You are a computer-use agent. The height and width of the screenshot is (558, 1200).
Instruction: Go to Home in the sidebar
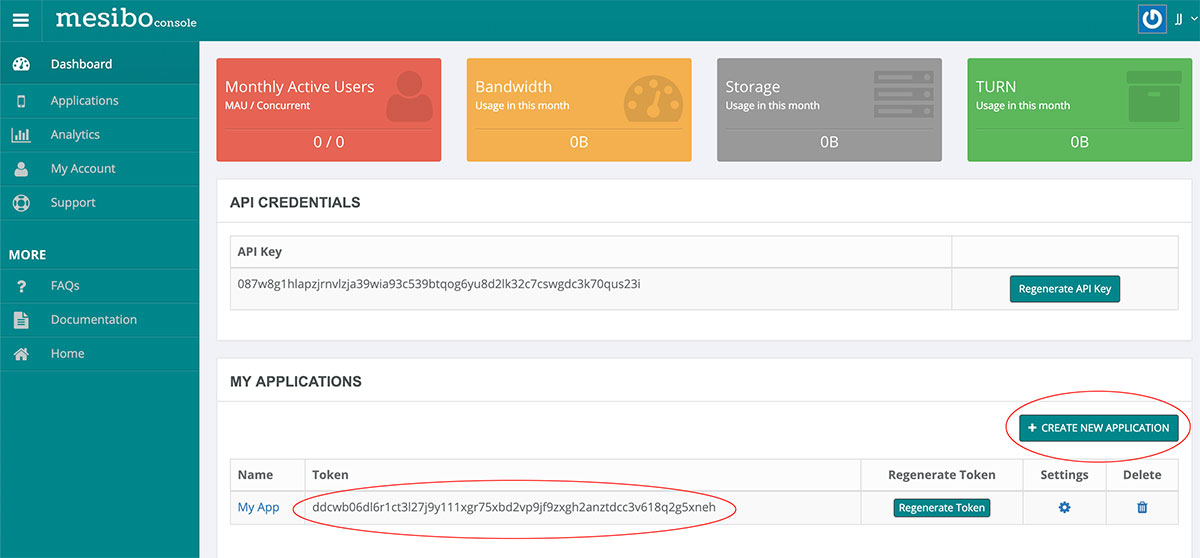tap(67, 354)
